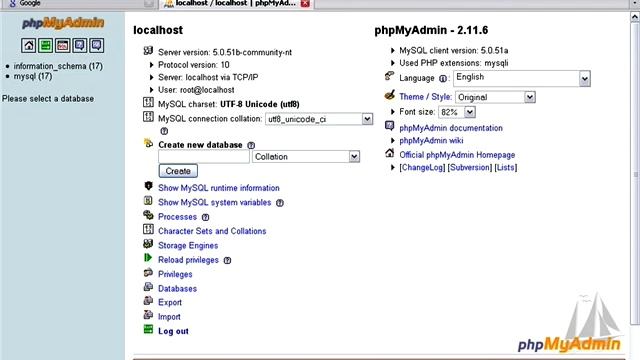640x360 pixels.
Task: Click the Log out link
Action: point(173,331)
